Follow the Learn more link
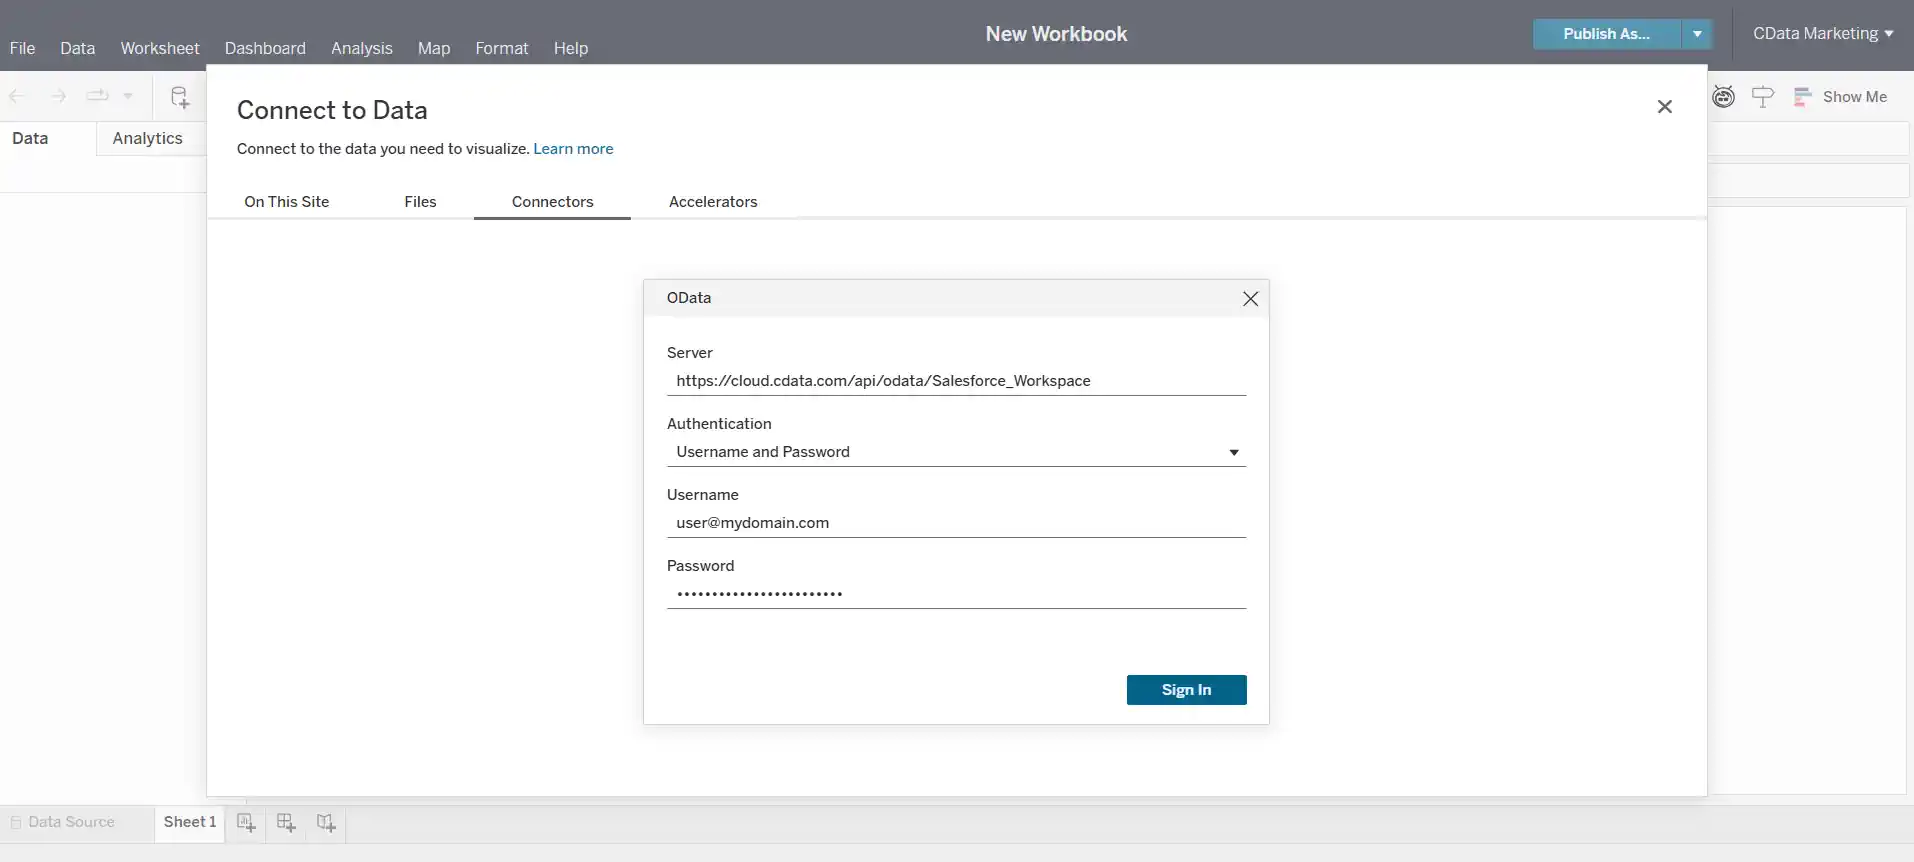Screen dimensions: 1914x862 click(x=573, y=149)
